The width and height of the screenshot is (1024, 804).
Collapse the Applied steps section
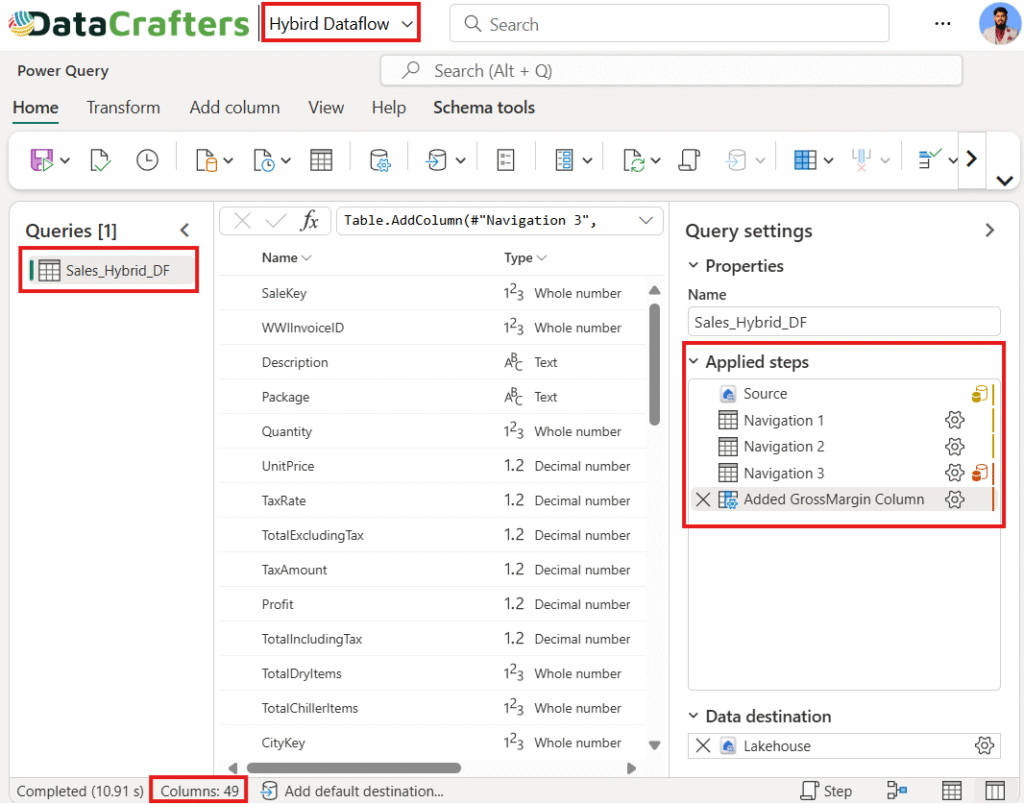[694, 362]
